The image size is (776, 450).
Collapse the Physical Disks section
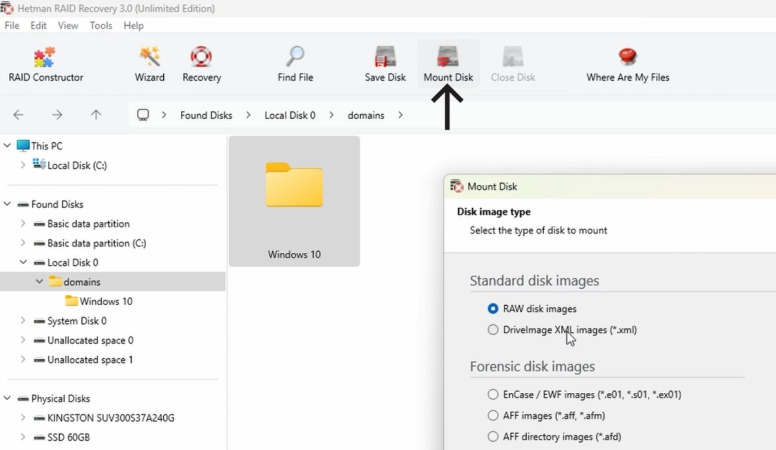[7, 398]
